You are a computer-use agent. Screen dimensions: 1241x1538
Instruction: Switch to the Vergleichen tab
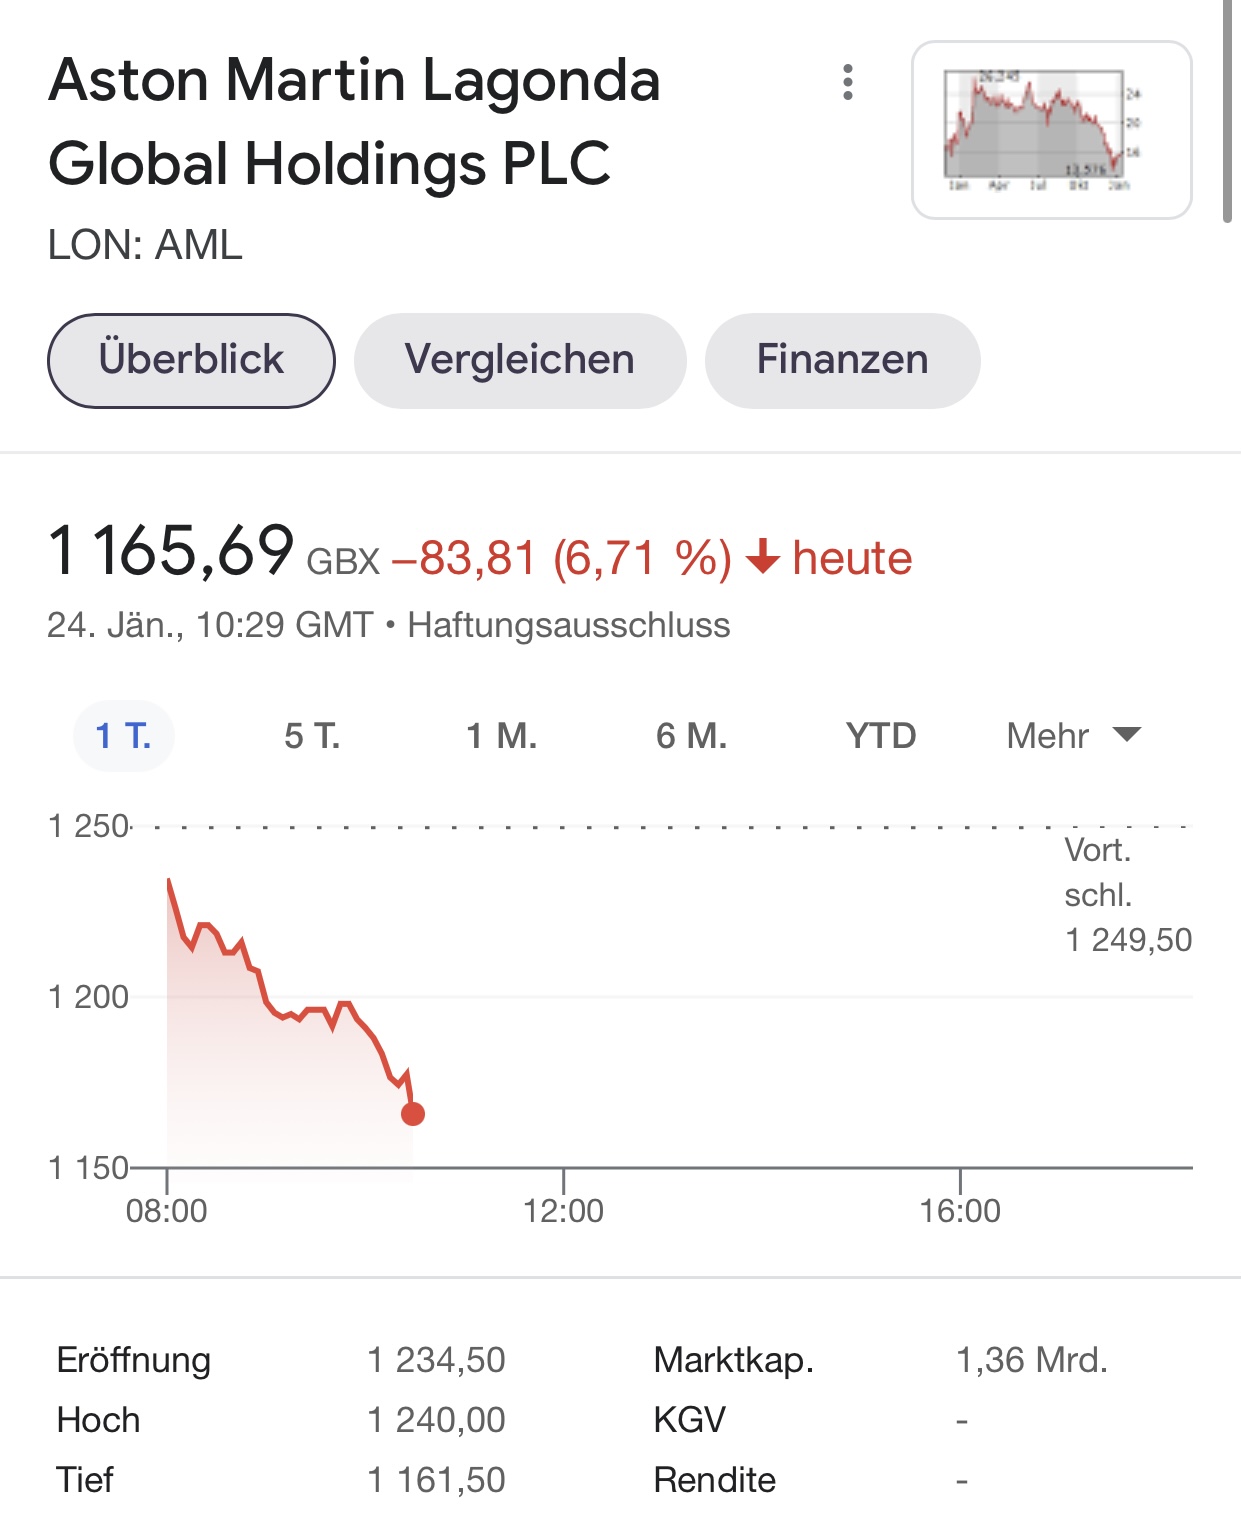[x=519, y=360]
